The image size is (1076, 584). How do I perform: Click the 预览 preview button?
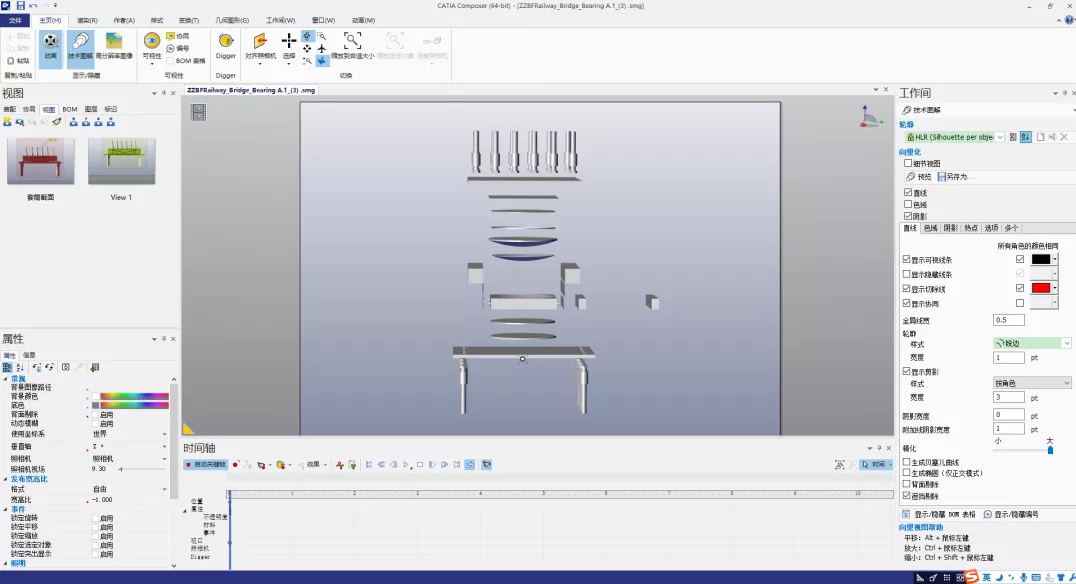point(918,176)
